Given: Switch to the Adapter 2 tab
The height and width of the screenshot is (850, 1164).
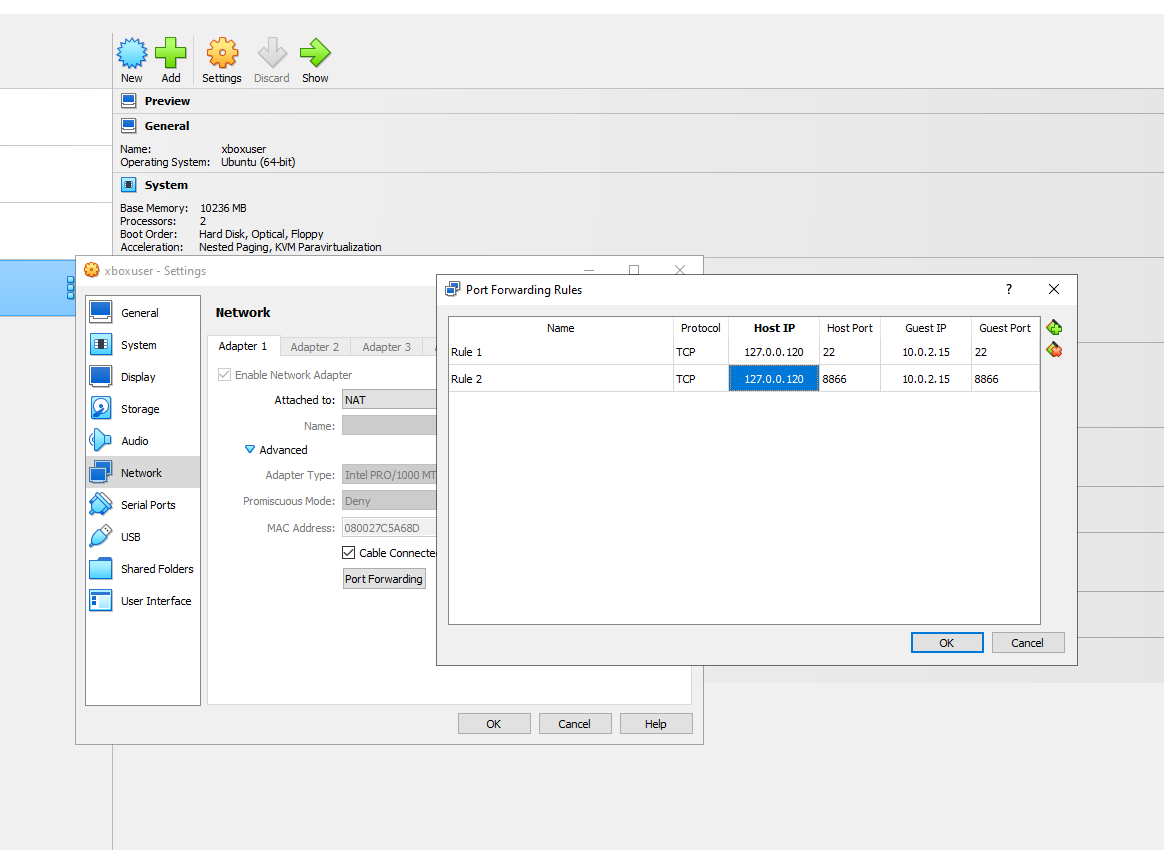Looking at the screenshot, I should 314,347.
